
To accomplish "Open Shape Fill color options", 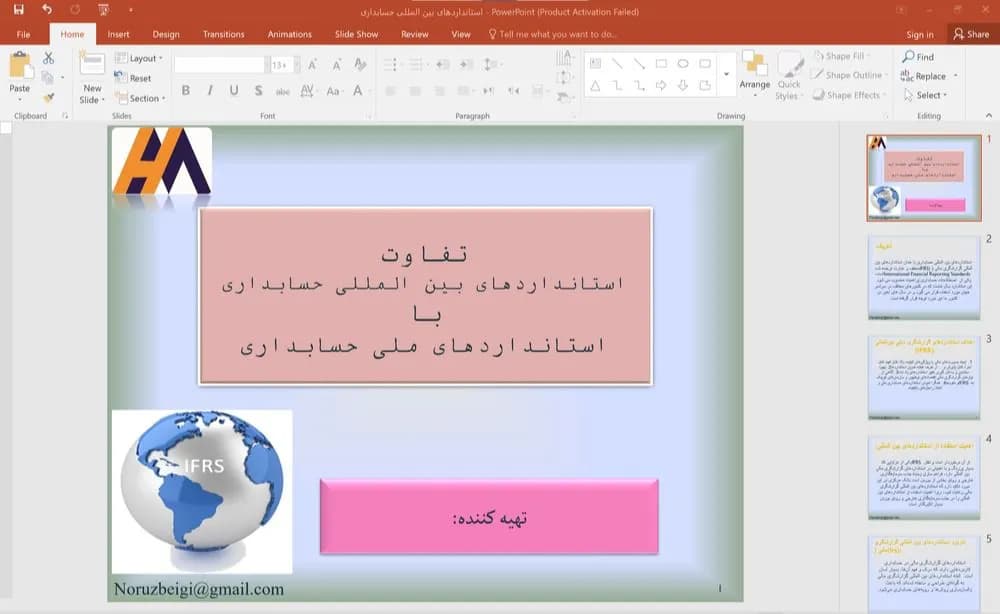I will [x=842, y=56].
